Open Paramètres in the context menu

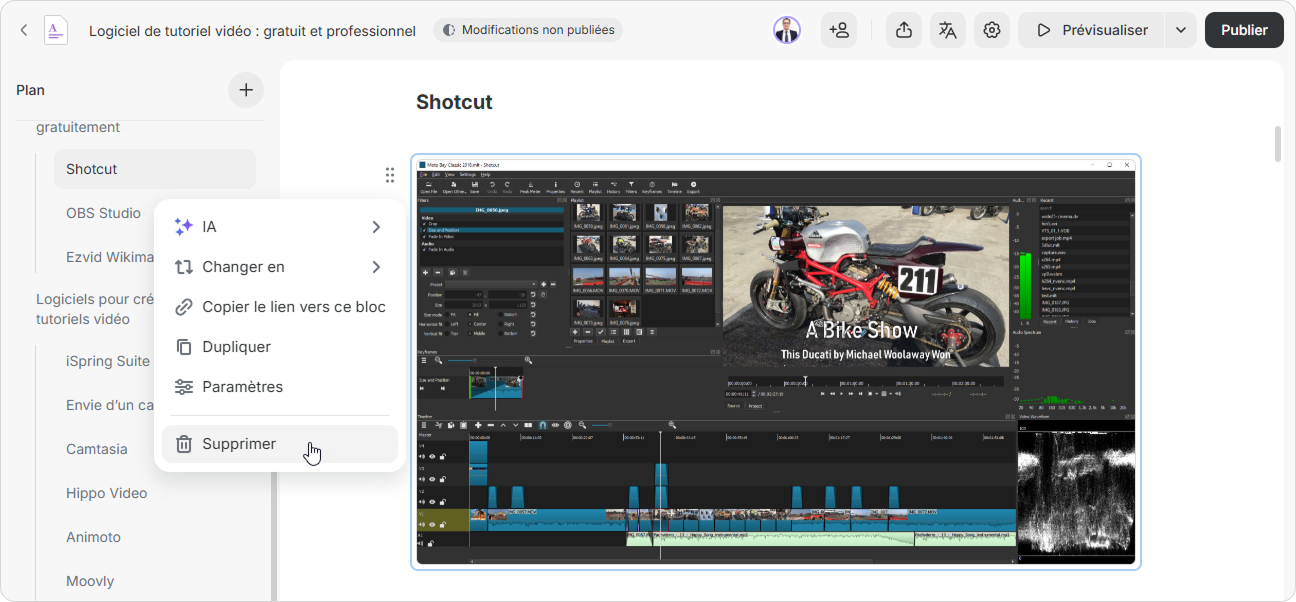pyautogui.click(x=242, y=387)
